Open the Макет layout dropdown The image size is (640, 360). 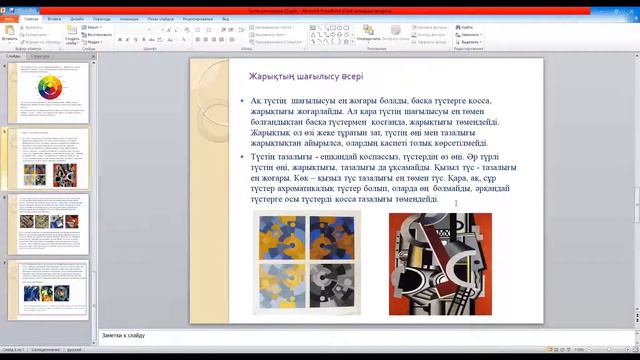pyautogui.click(x=92, y=27)
